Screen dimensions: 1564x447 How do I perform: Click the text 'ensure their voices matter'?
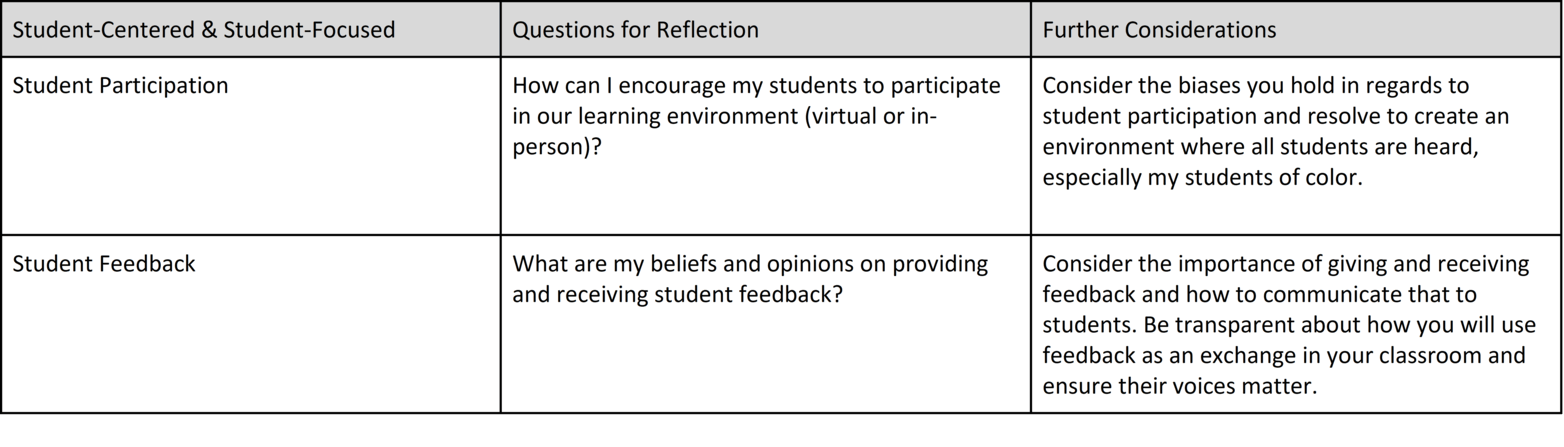coord(1175,386)
